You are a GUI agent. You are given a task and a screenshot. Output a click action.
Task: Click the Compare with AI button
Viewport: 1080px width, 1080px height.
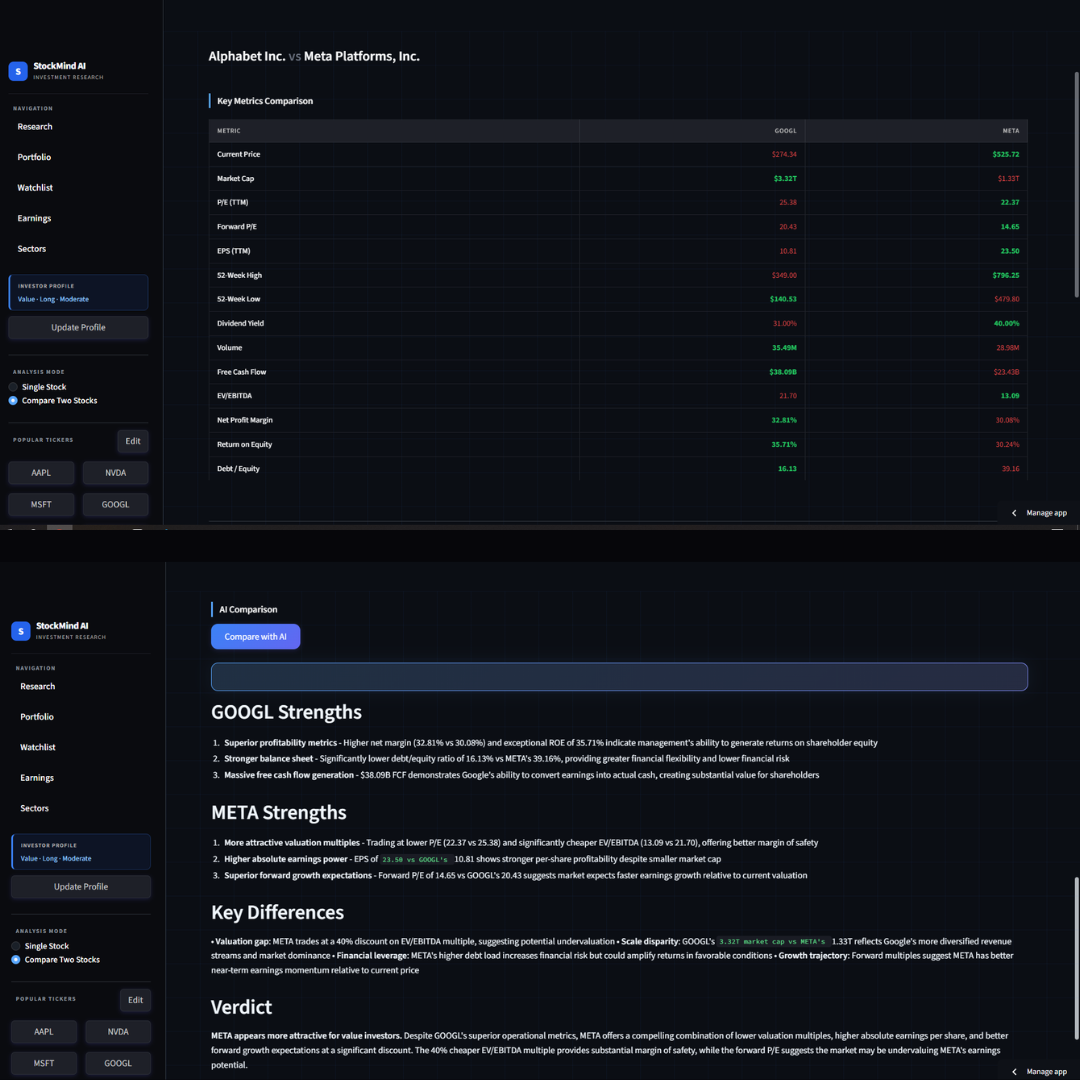pos(255,636)
